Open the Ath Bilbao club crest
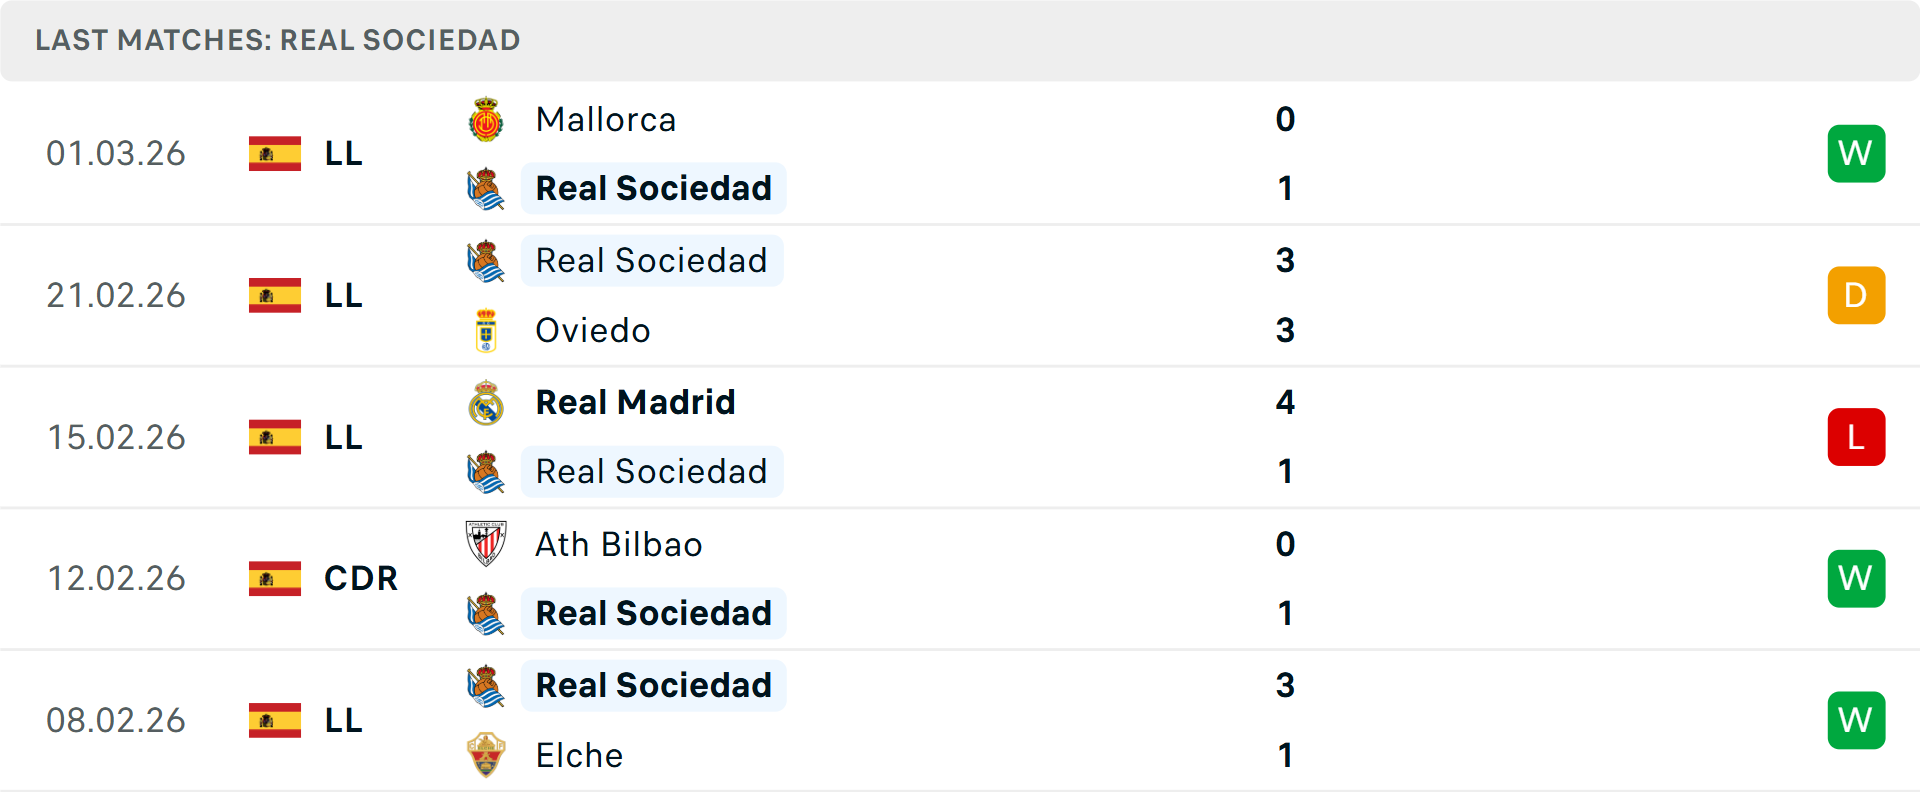 click(487, 545)
